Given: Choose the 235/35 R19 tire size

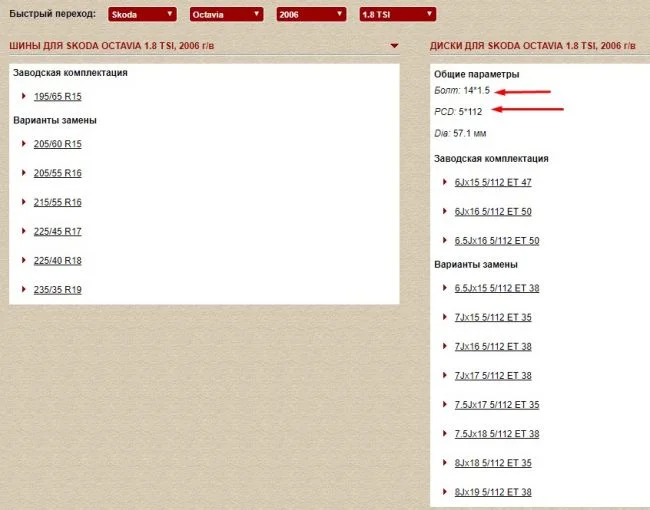Looking at the screenshot, I should point(57,289).
